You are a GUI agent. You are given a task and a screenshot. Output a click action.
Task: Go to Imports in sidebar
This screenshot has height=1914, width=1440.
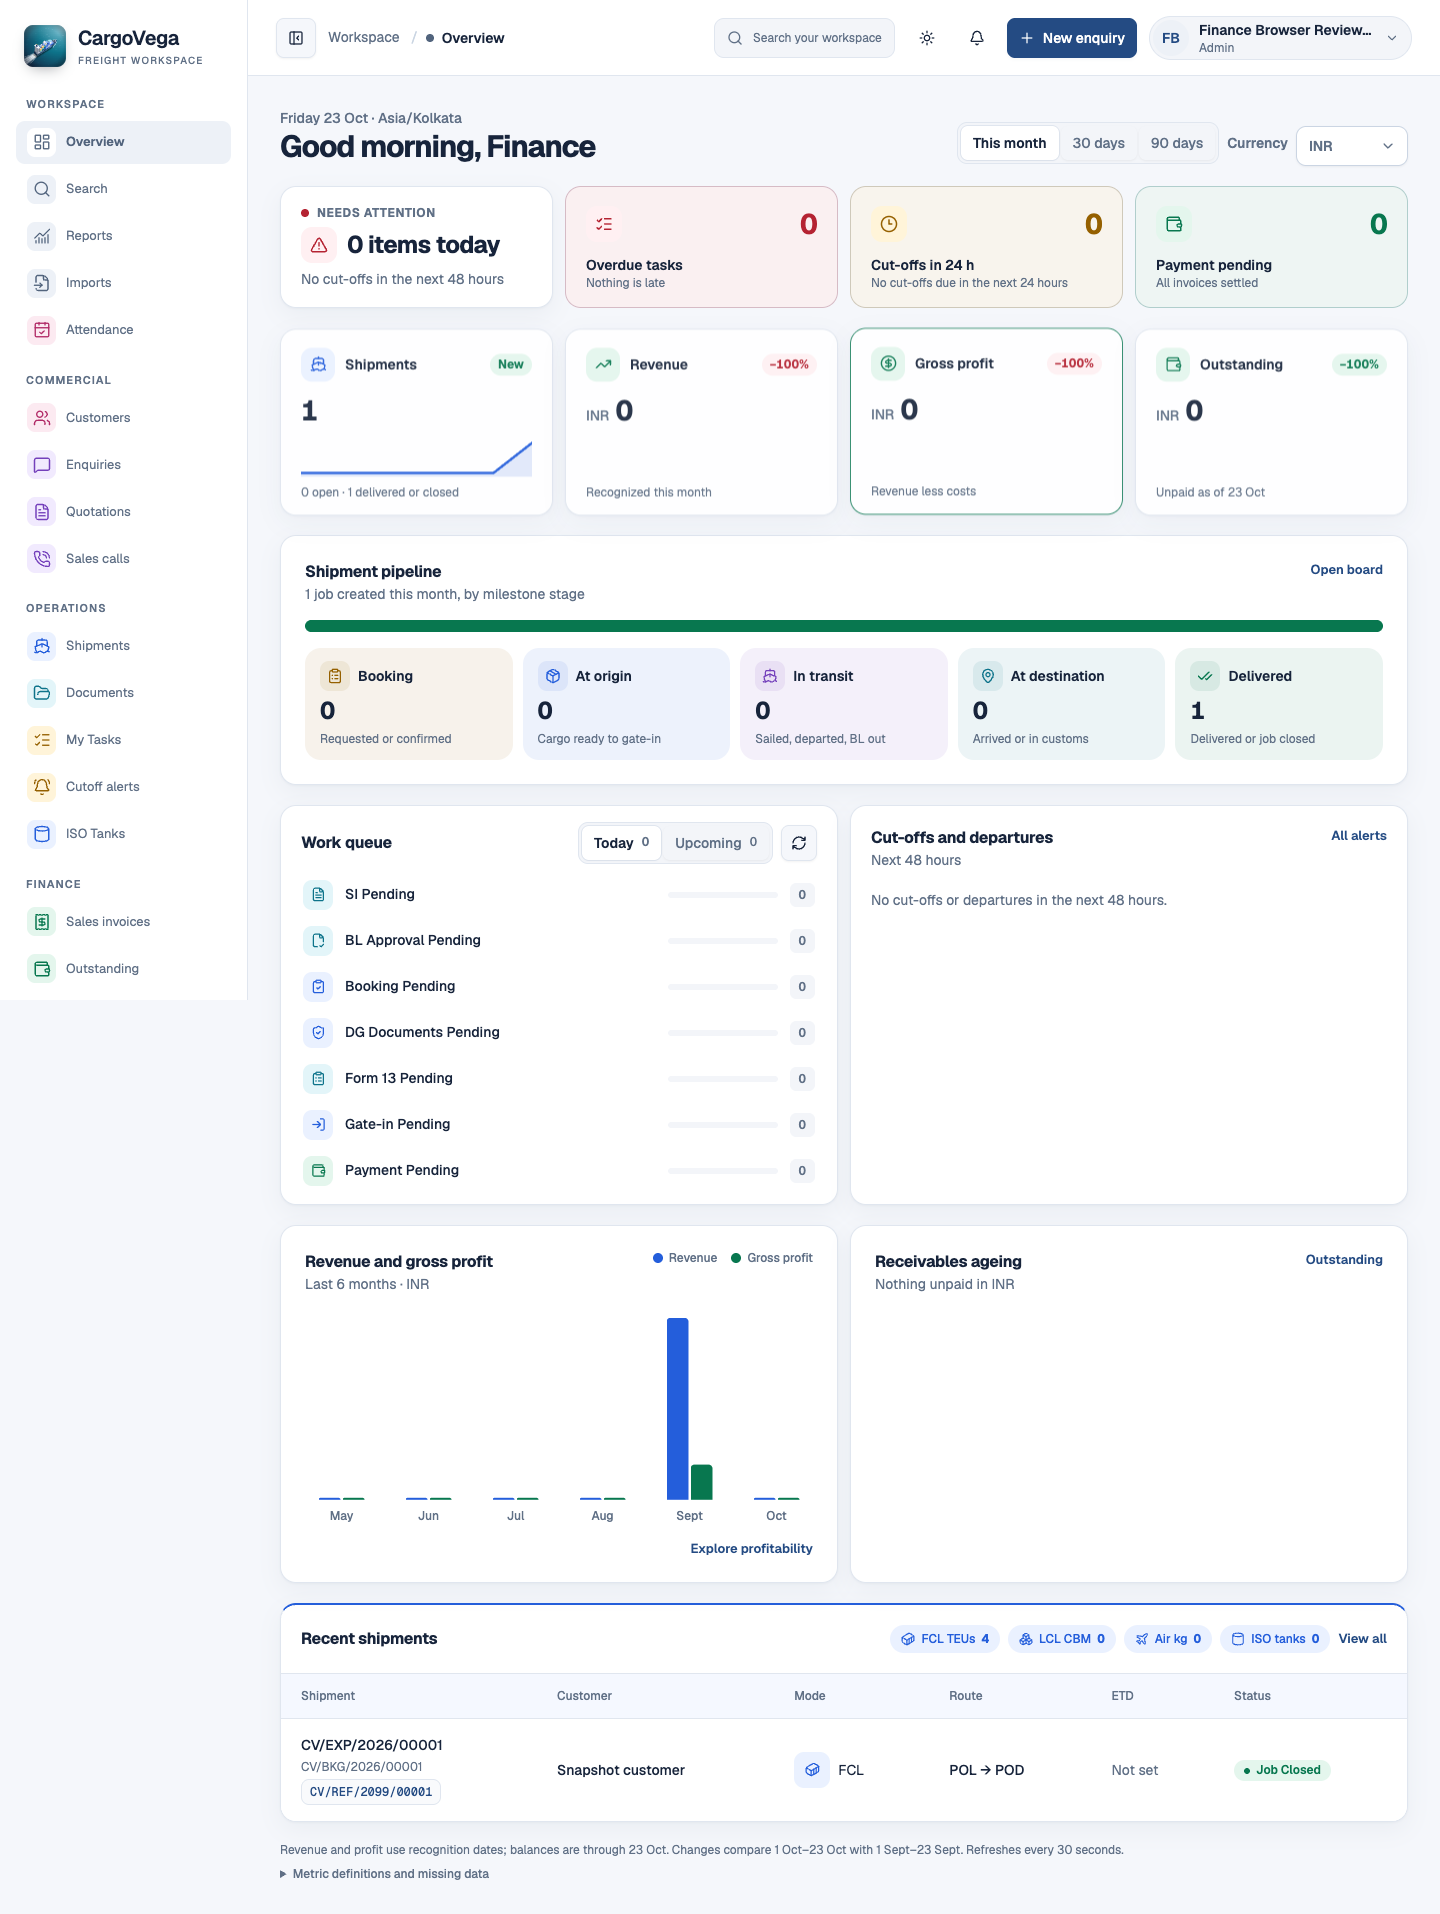point(123,283)
